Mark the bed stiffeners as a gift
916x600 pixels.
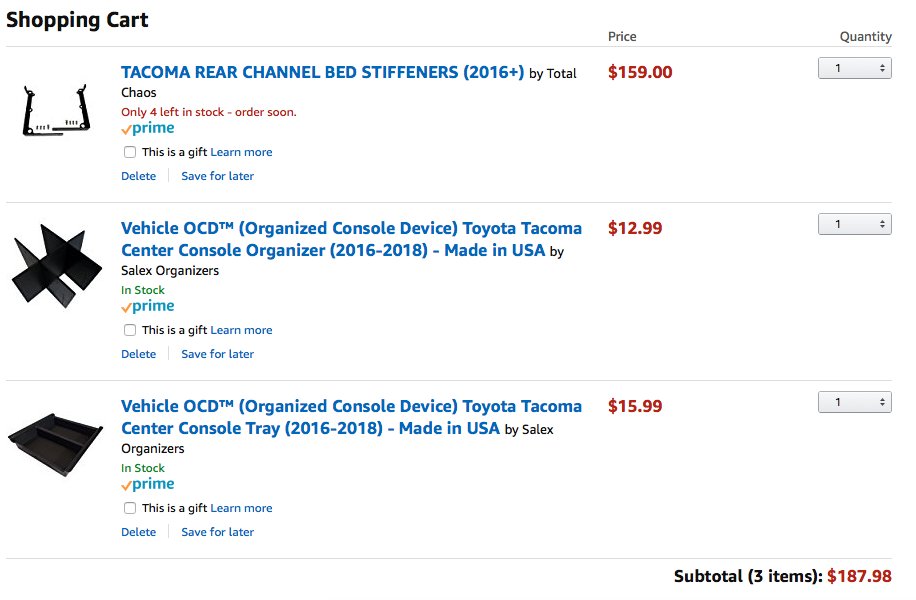tap(130, 152)
